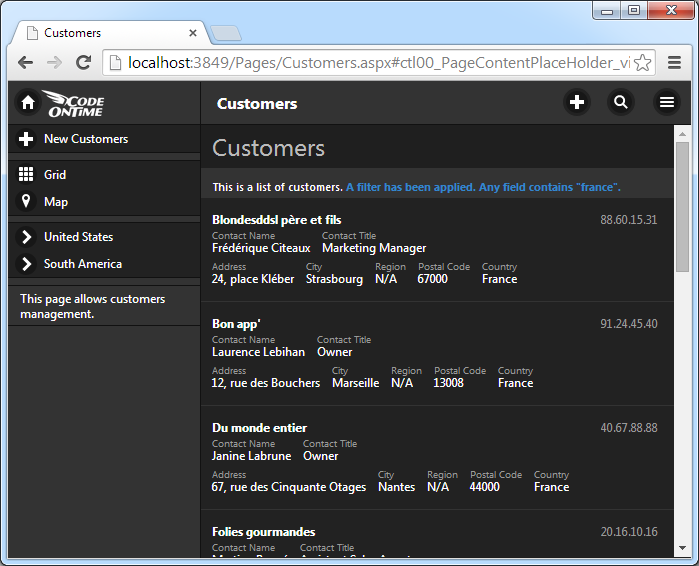This screenshot has width=699, height=566.
Task: Expand the South America filter
Action: pos(82,264)
